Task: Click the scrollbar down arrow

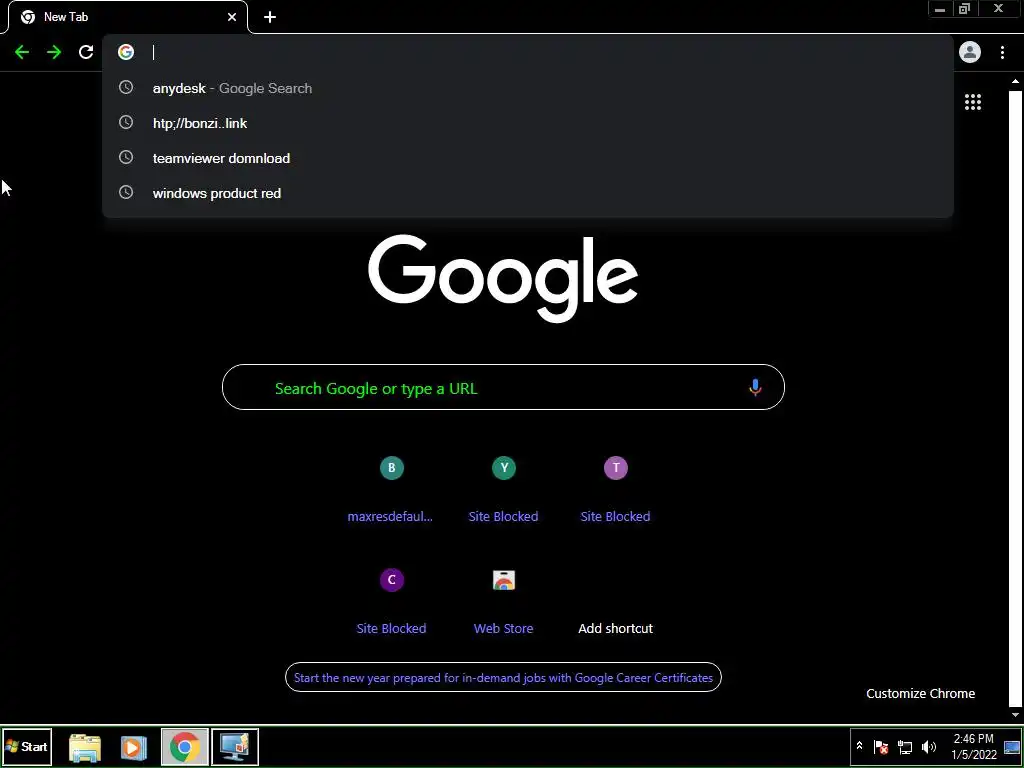Action: 1015,716
